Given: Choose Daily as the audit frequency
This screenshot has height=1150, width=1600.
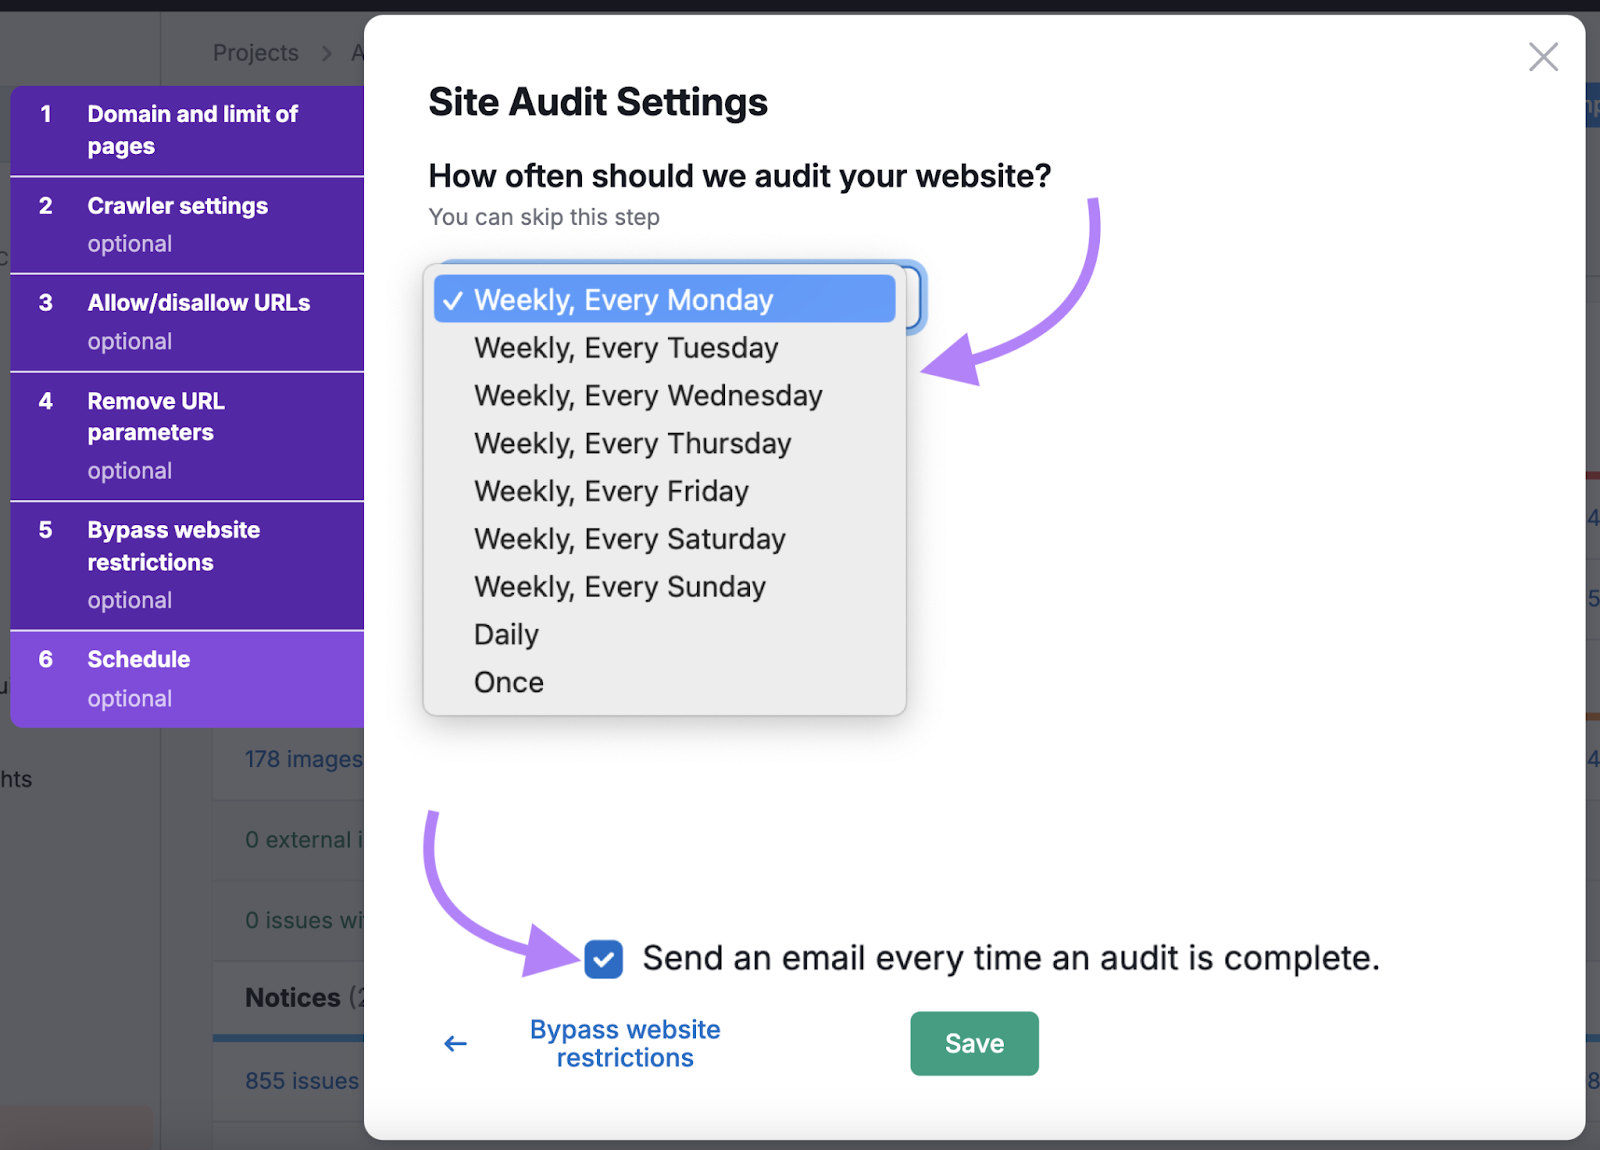Looking at the screenshot, I should pyautogui.click(x=505, y=633).
